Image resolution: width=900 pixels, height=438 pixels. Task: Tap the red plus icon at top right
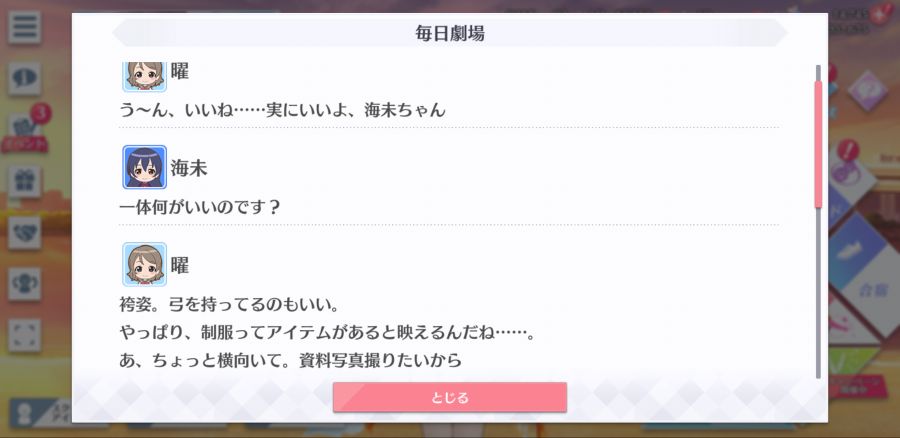pos(880,15)
